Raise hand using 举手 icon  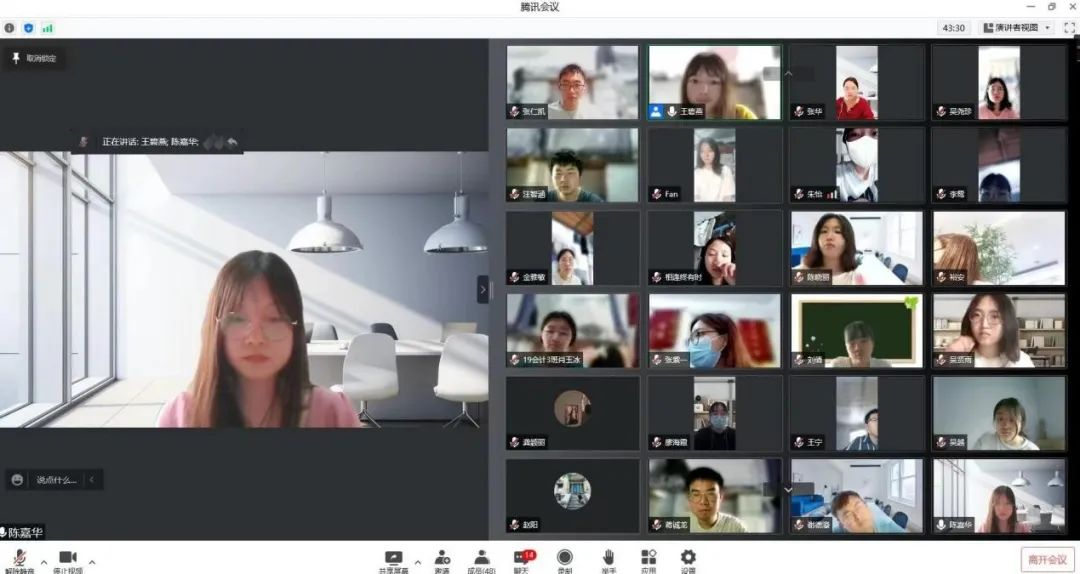pyautogui.click(x=608, y=558)
